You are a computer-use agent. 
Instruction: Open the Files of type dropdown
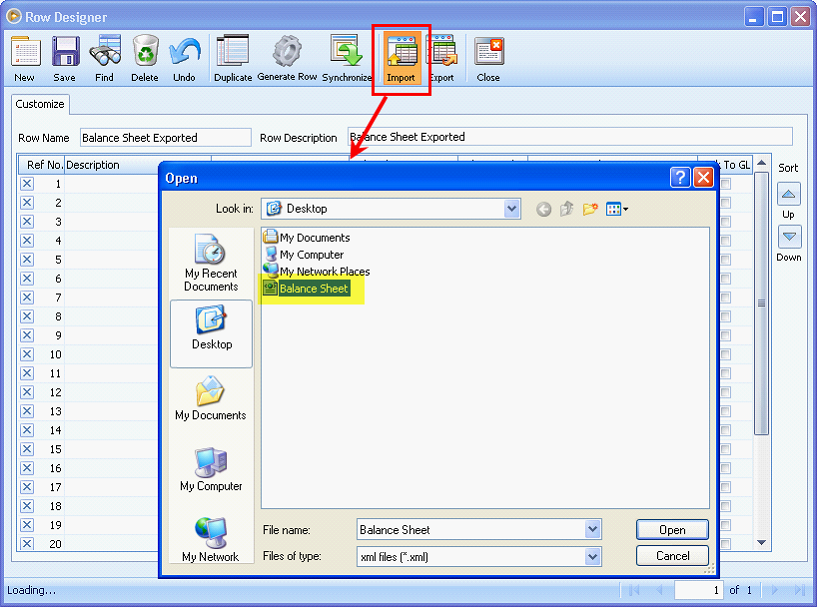[x=594, y=555]
